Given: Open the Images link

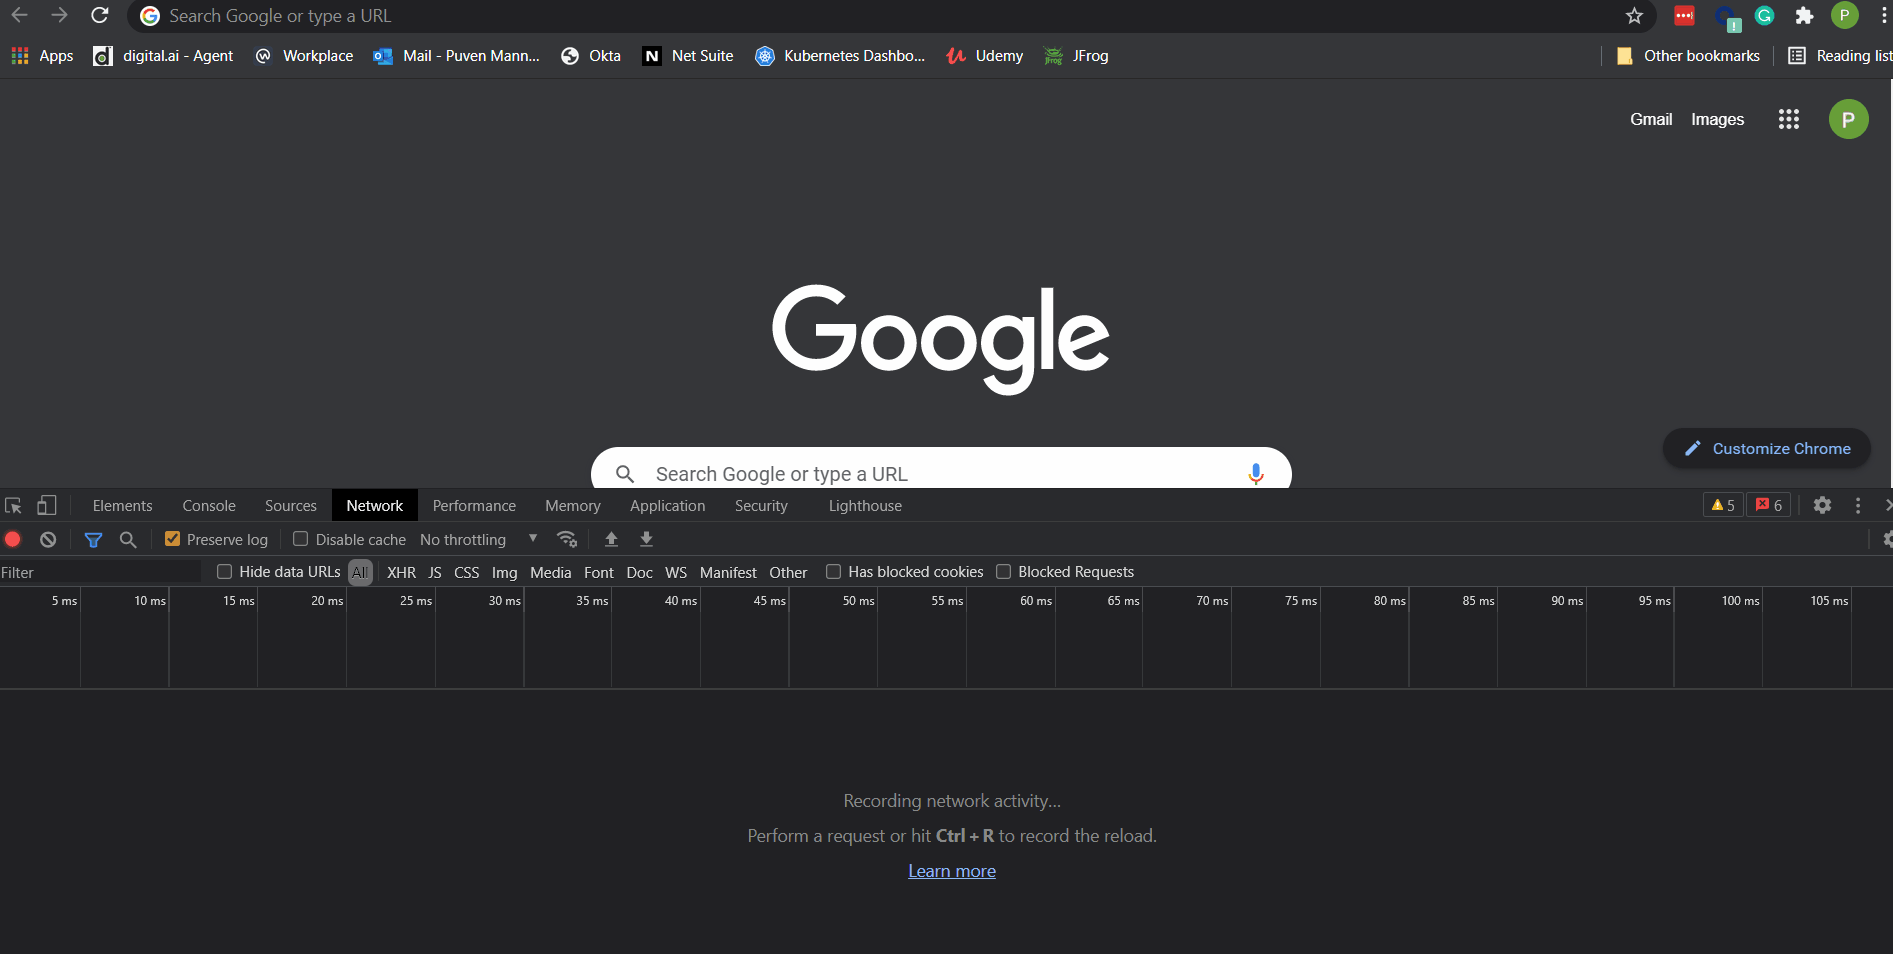Looking at the screenshot, I should tap(1717, 119).
